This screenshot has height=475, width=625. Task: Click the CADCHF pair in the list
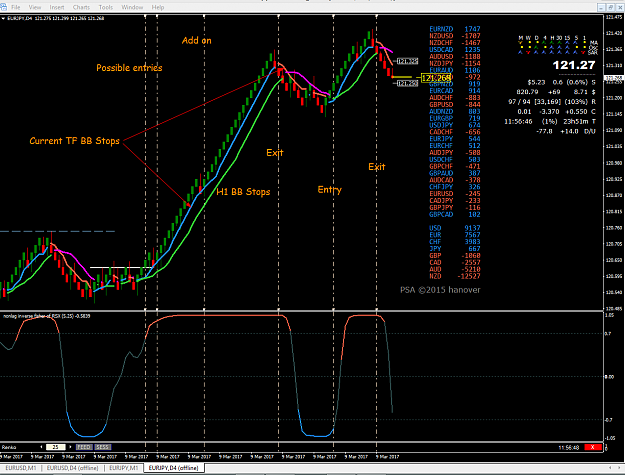[x=441, y=132]
